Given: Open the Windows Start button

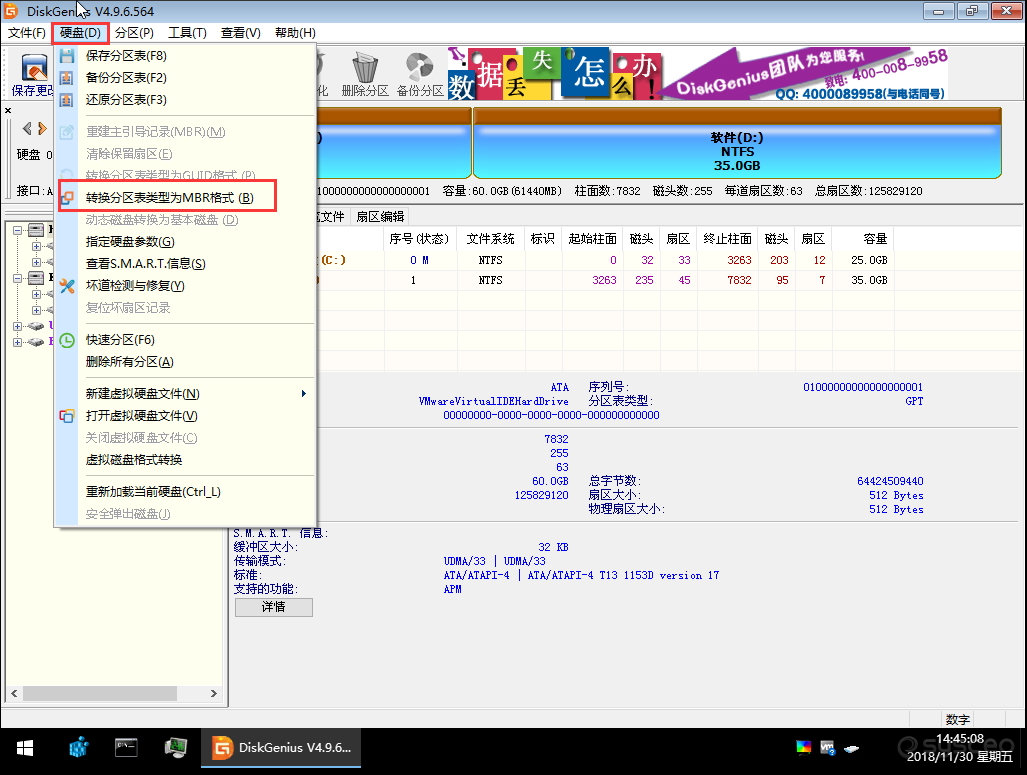Looking at the screenshot, I should [25, 747].
